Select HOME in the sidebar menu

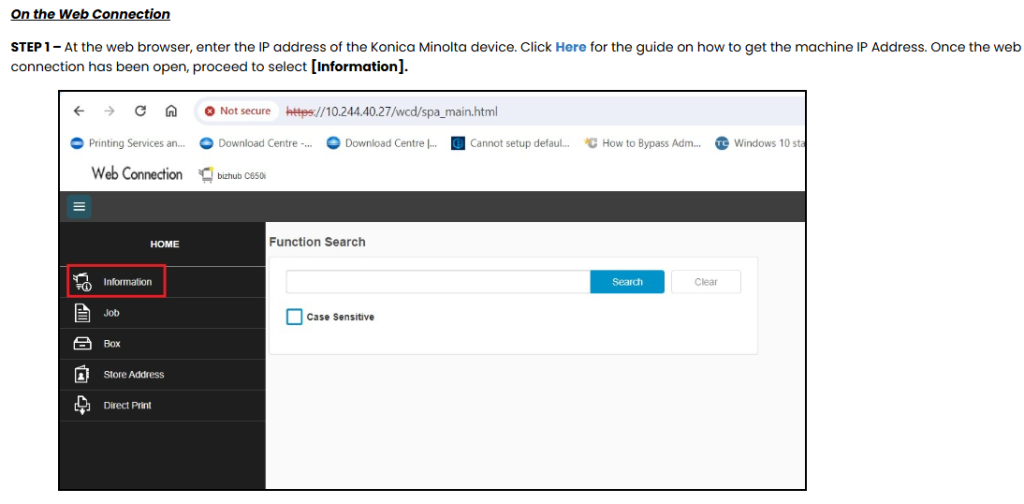coord(165,244)
